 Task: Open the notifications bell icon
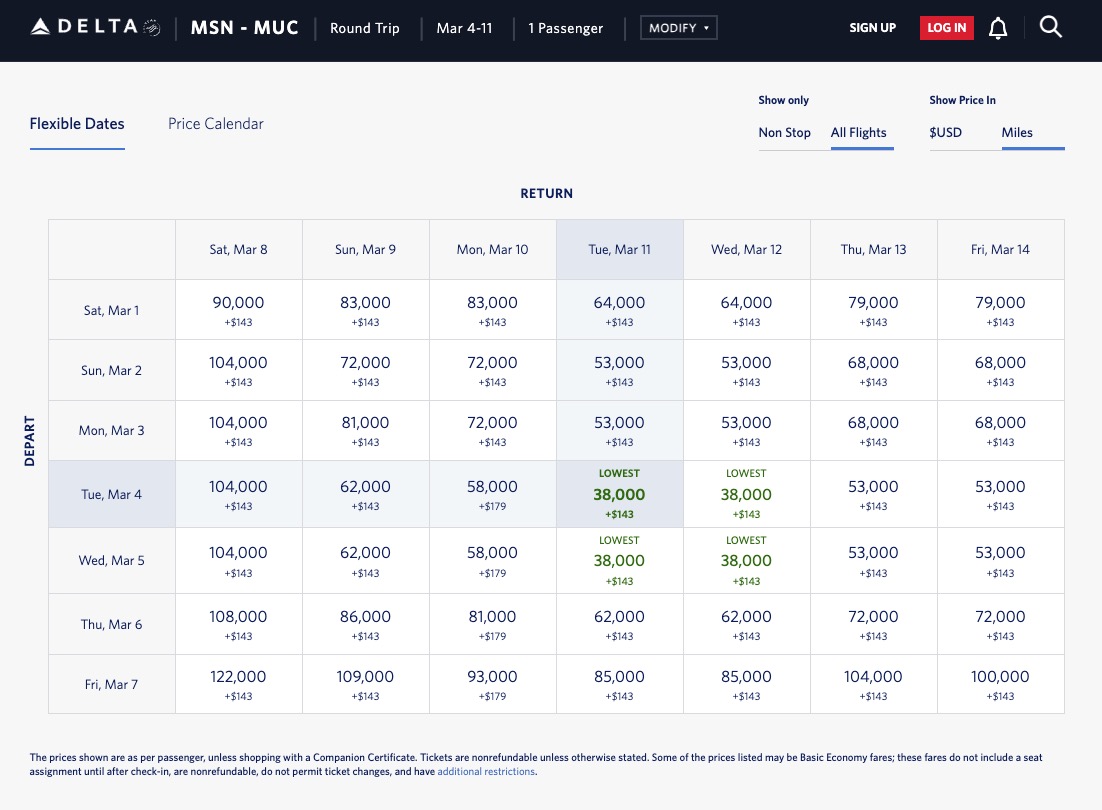click(x=998, y=28)
